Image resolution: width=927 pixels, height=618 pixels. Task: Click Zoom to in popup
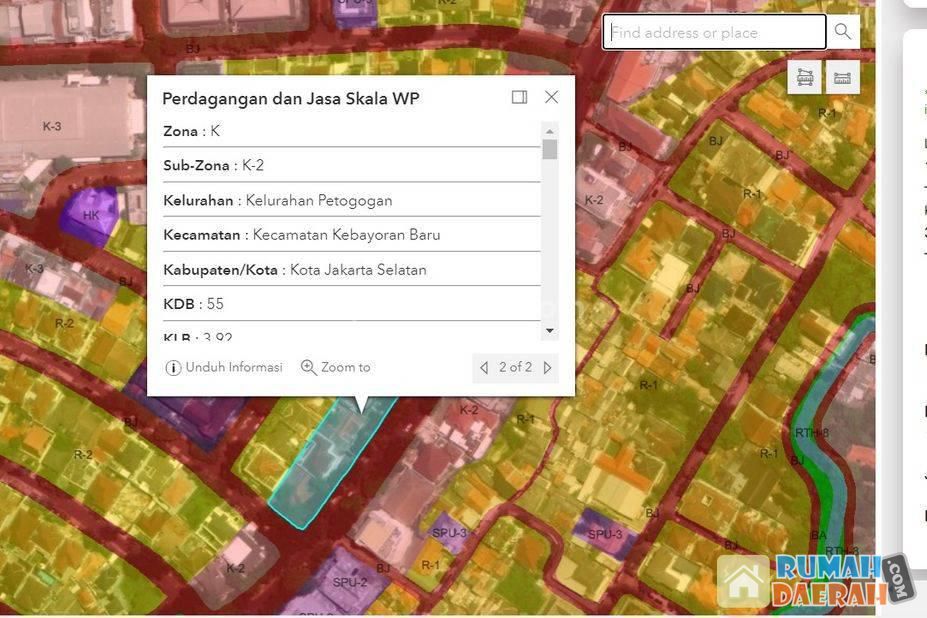[336, 367]
